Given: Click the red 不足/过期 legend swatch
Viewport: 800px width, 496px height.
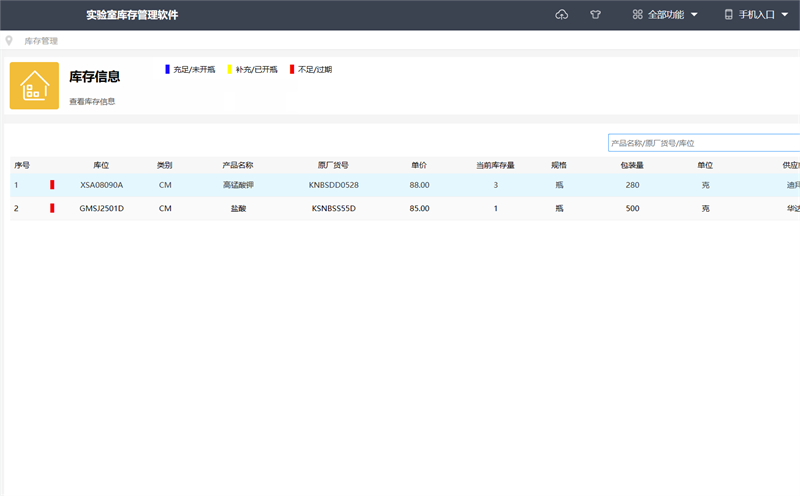Looking at the screenshot, I should (x=292, y=69).
